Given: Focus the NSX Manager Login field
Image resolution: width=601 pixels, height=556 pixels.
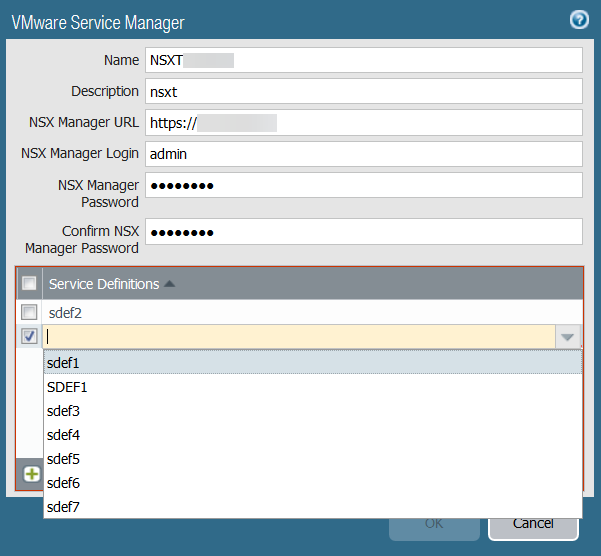Looking at the screenshot, I should tap(363, 154).
